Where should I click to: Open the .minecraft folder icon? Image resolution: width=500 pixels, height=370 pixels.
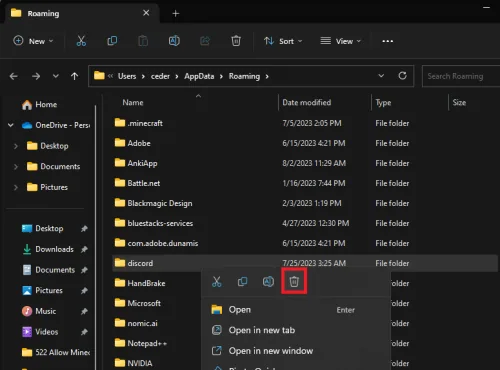pyautogui.click(x=120, y=123)
